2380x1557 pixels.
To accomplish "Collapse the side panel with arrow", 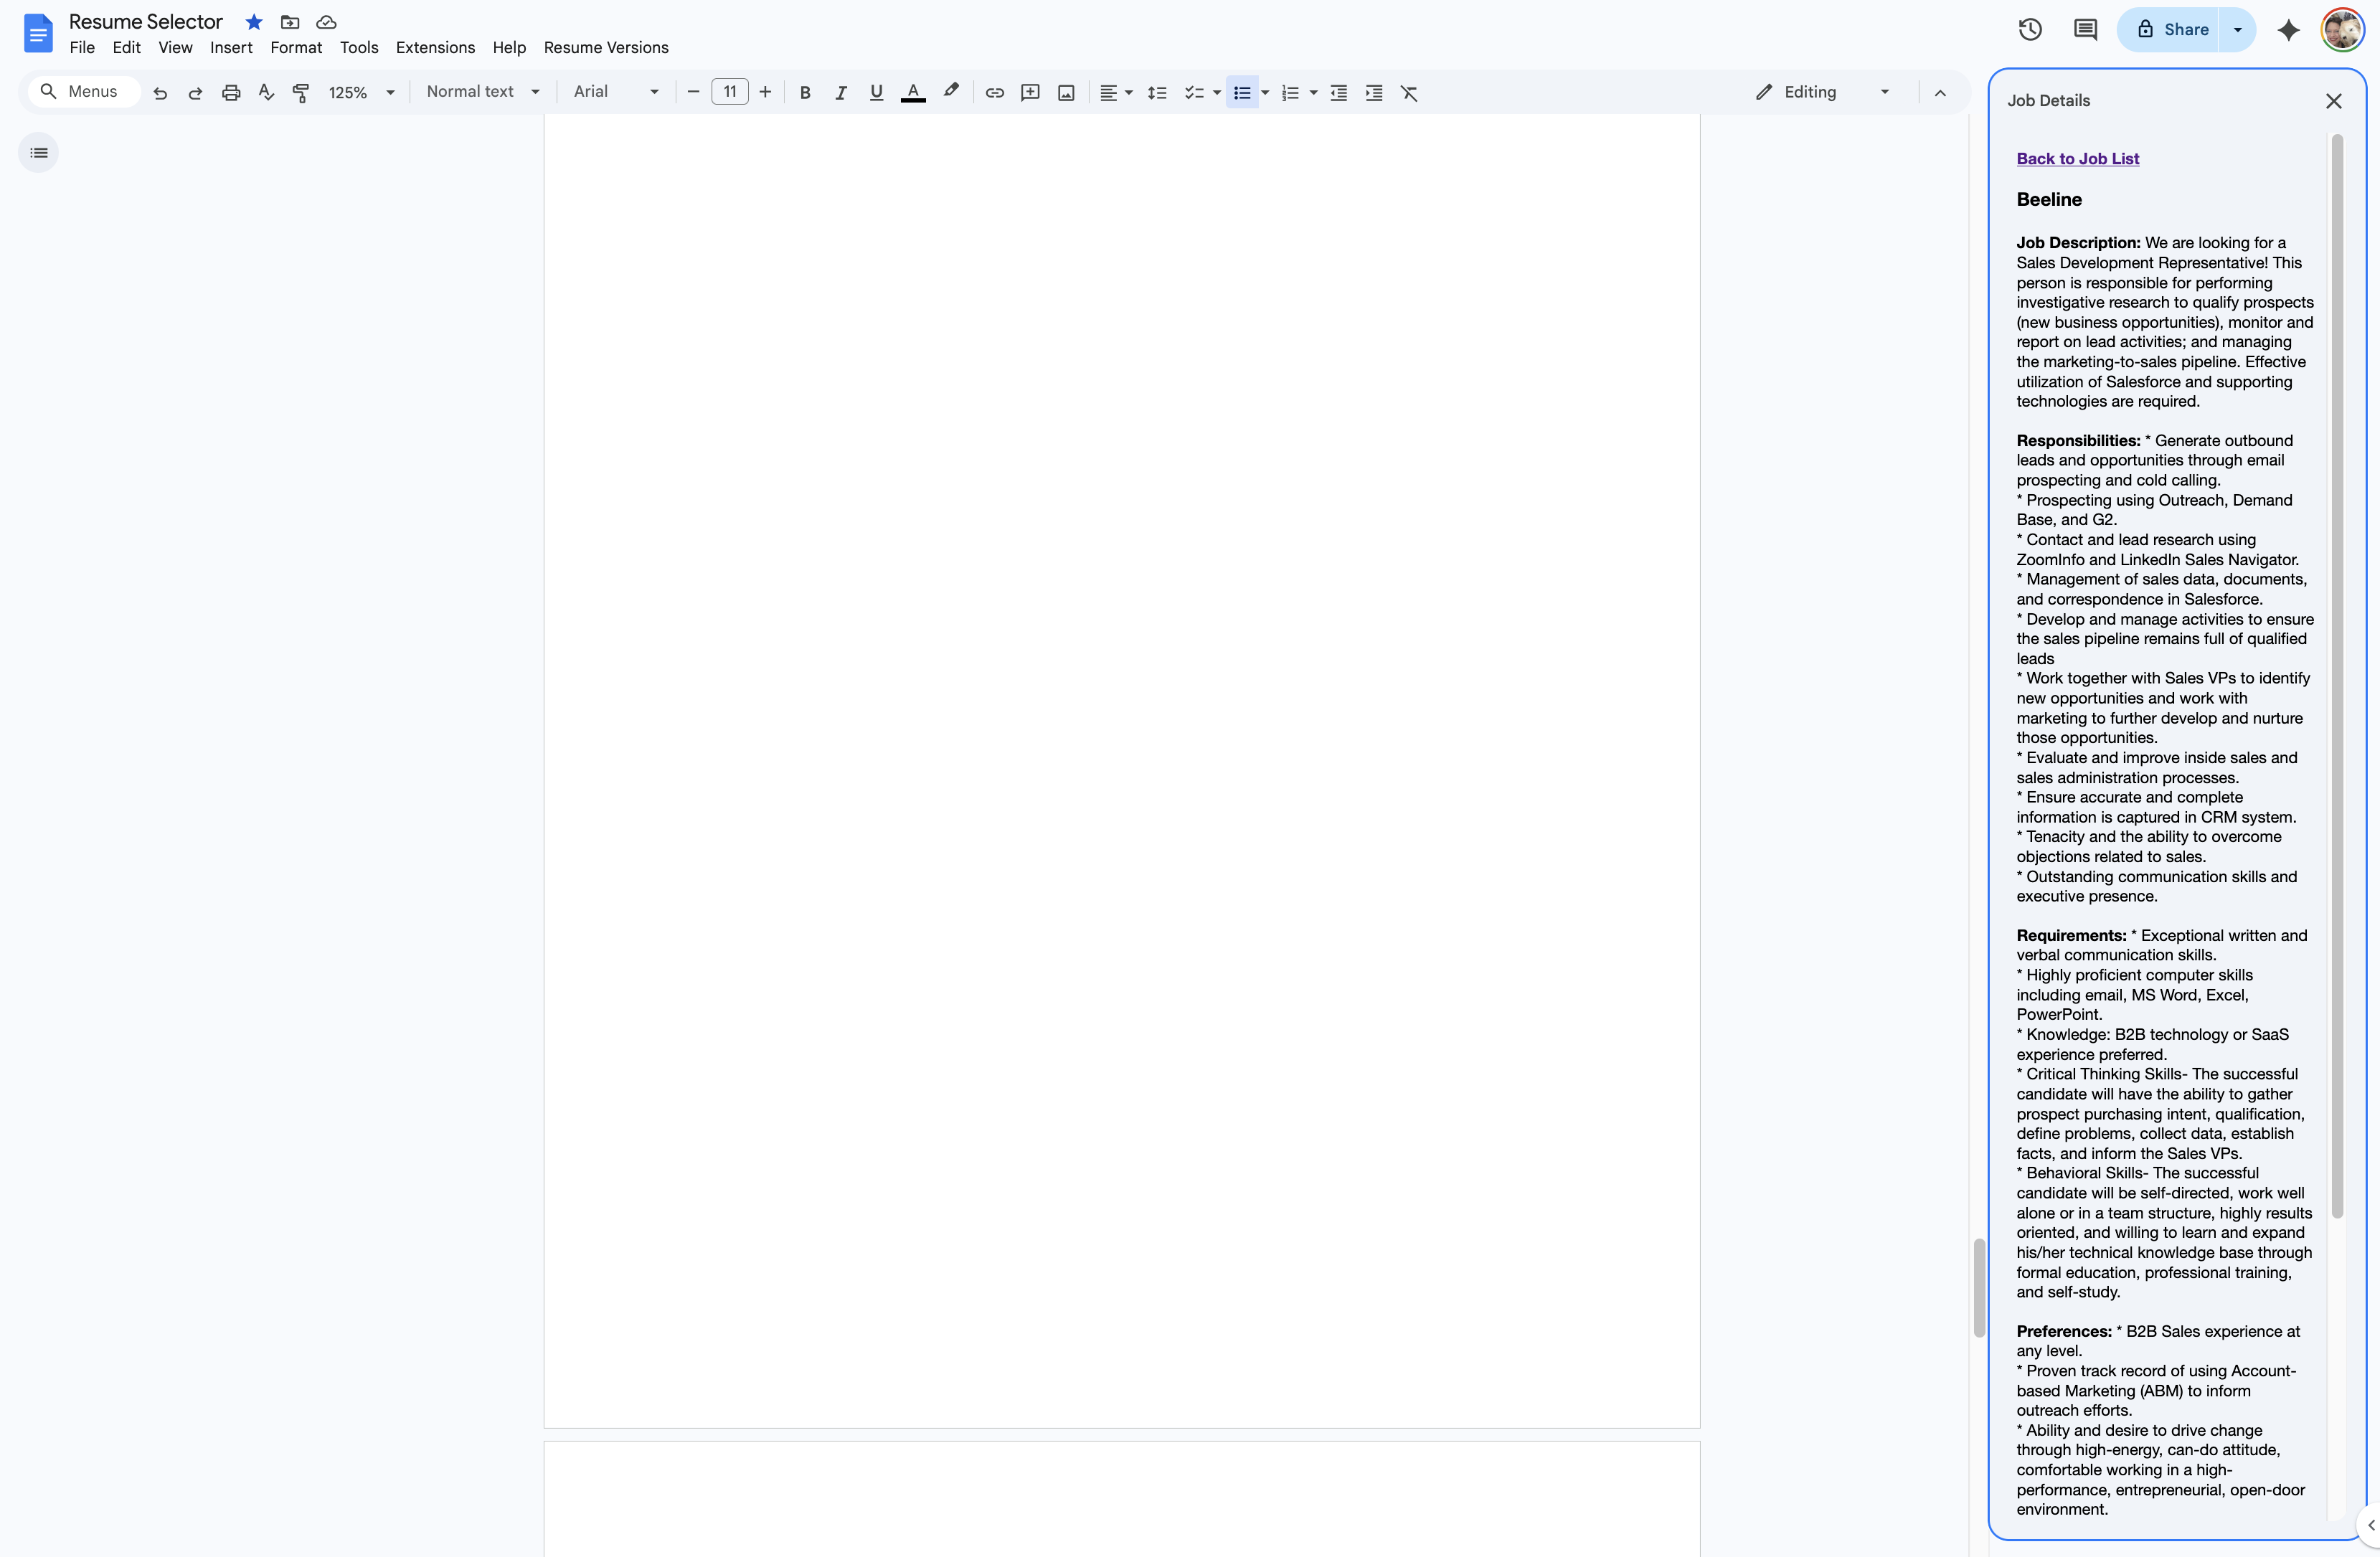I will click(x=2369, y=1525).
